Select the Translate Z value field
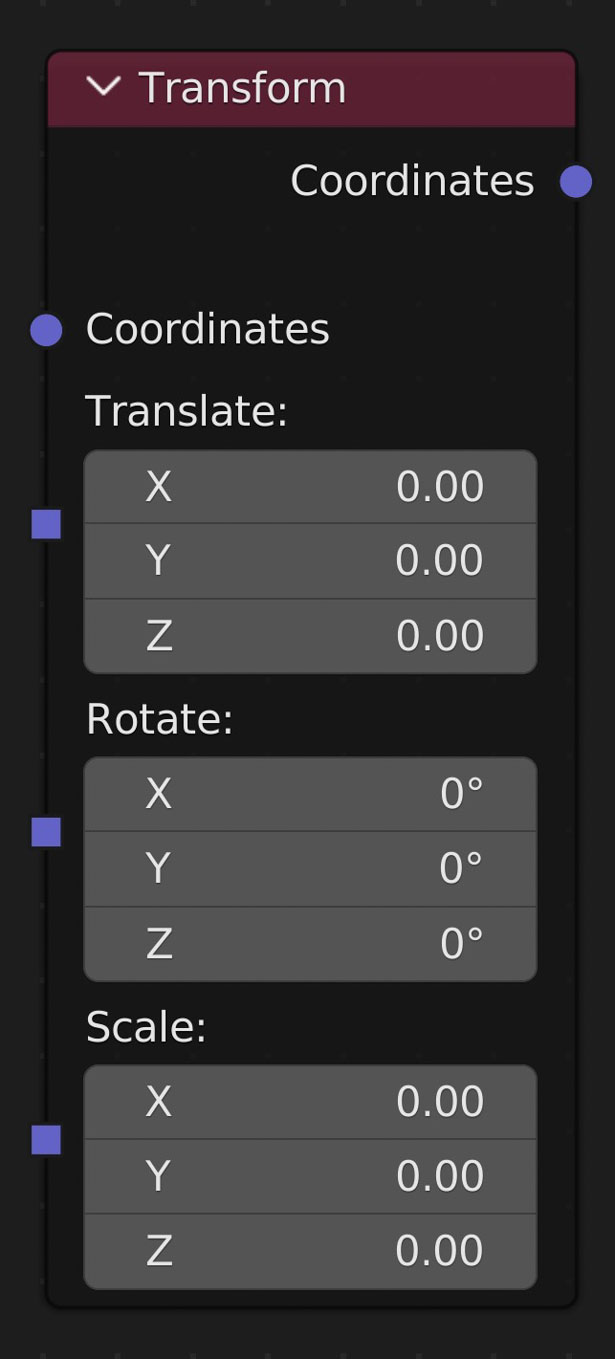The width and height of the screenshot is (615, 1359). click(x=310, y=636)
